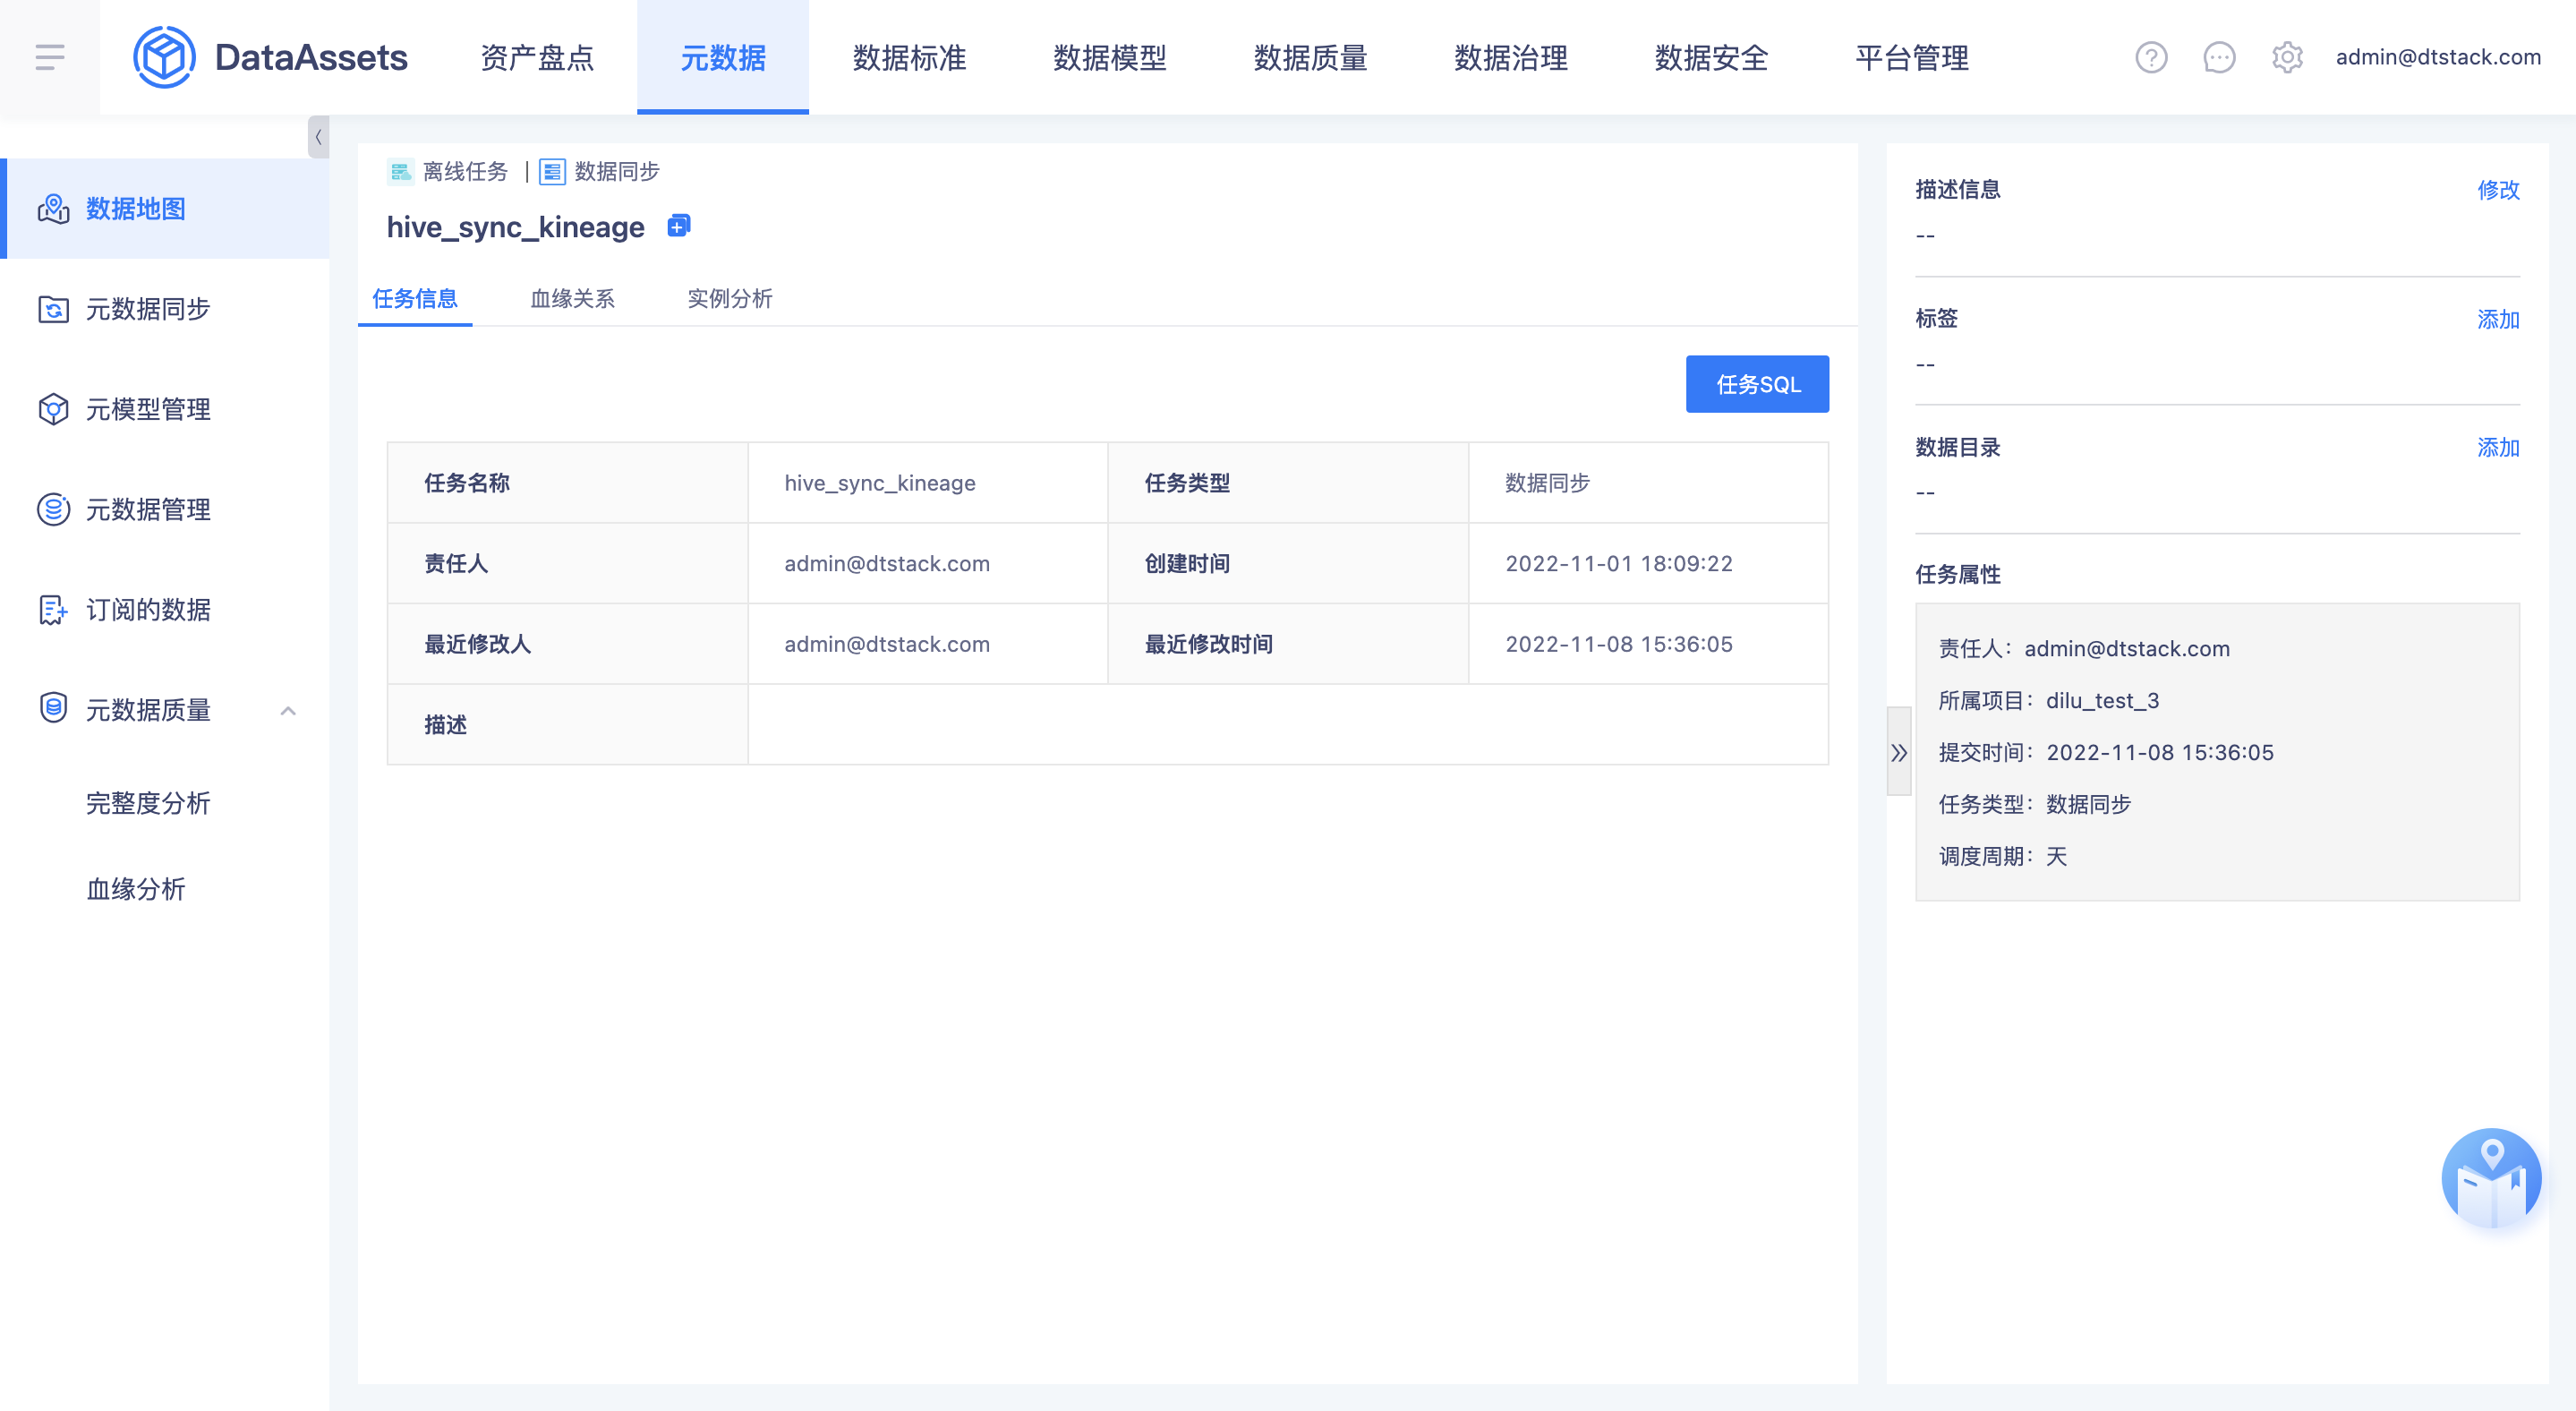Toggle the hamburger menu icon
This screenshot has width=2576, height=1411.
50,57
